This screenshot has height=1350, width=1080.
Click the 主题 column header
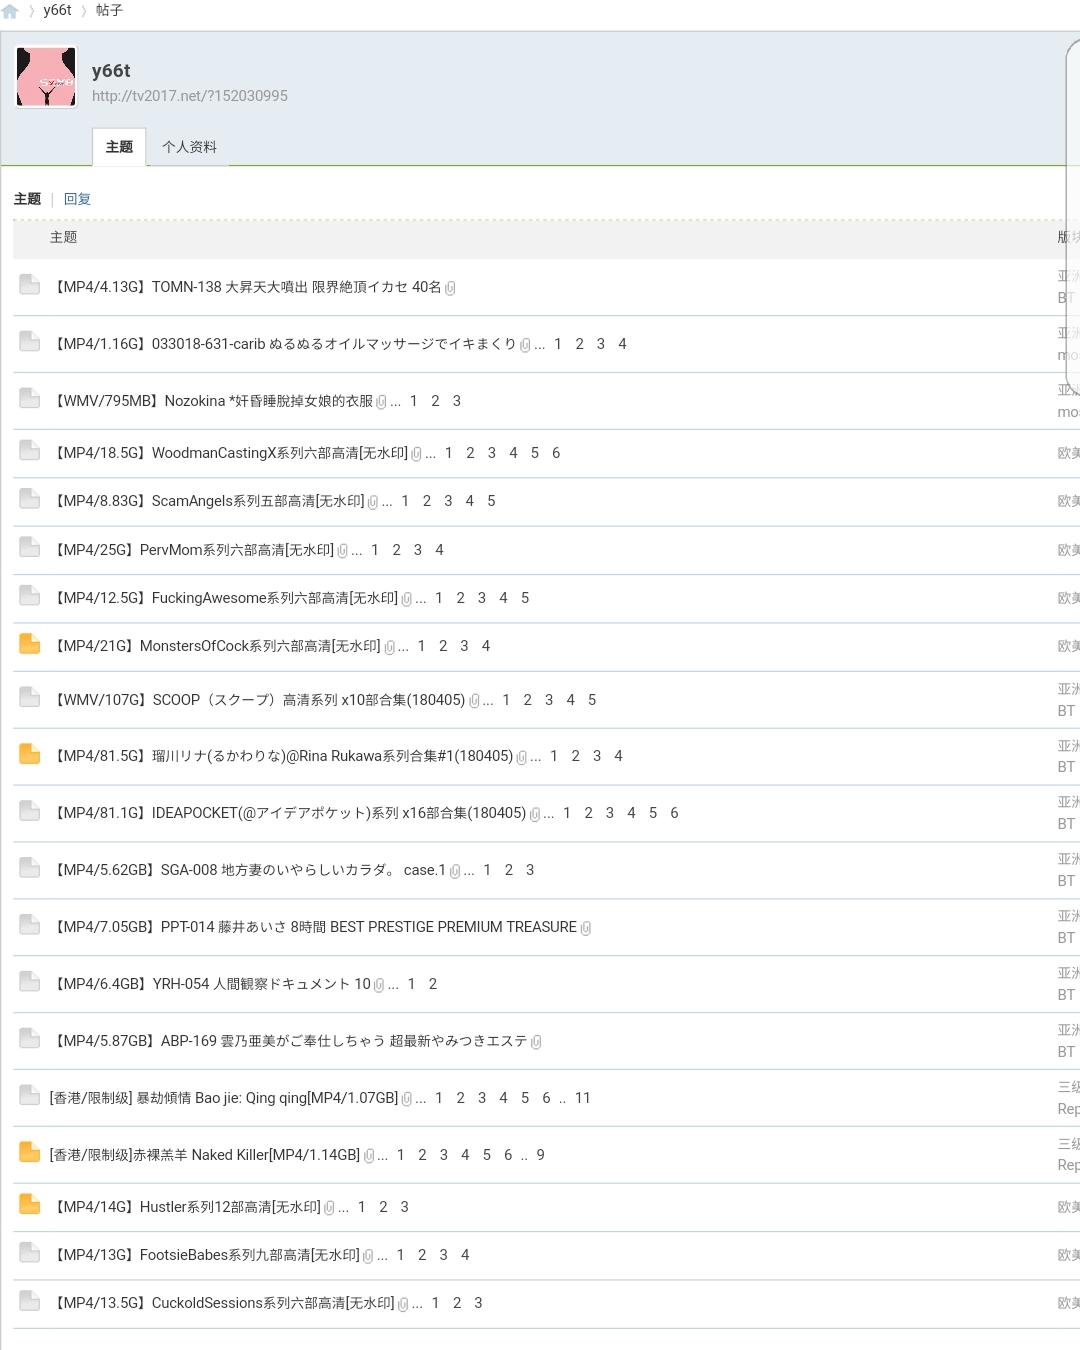63,238
